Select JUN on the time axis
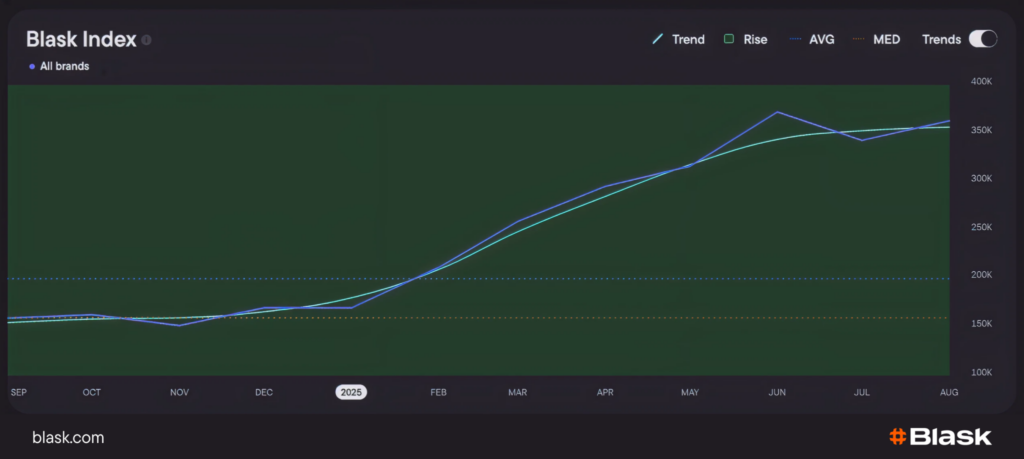This screenshot has width=1024, height=459. [x=777, y=392]
